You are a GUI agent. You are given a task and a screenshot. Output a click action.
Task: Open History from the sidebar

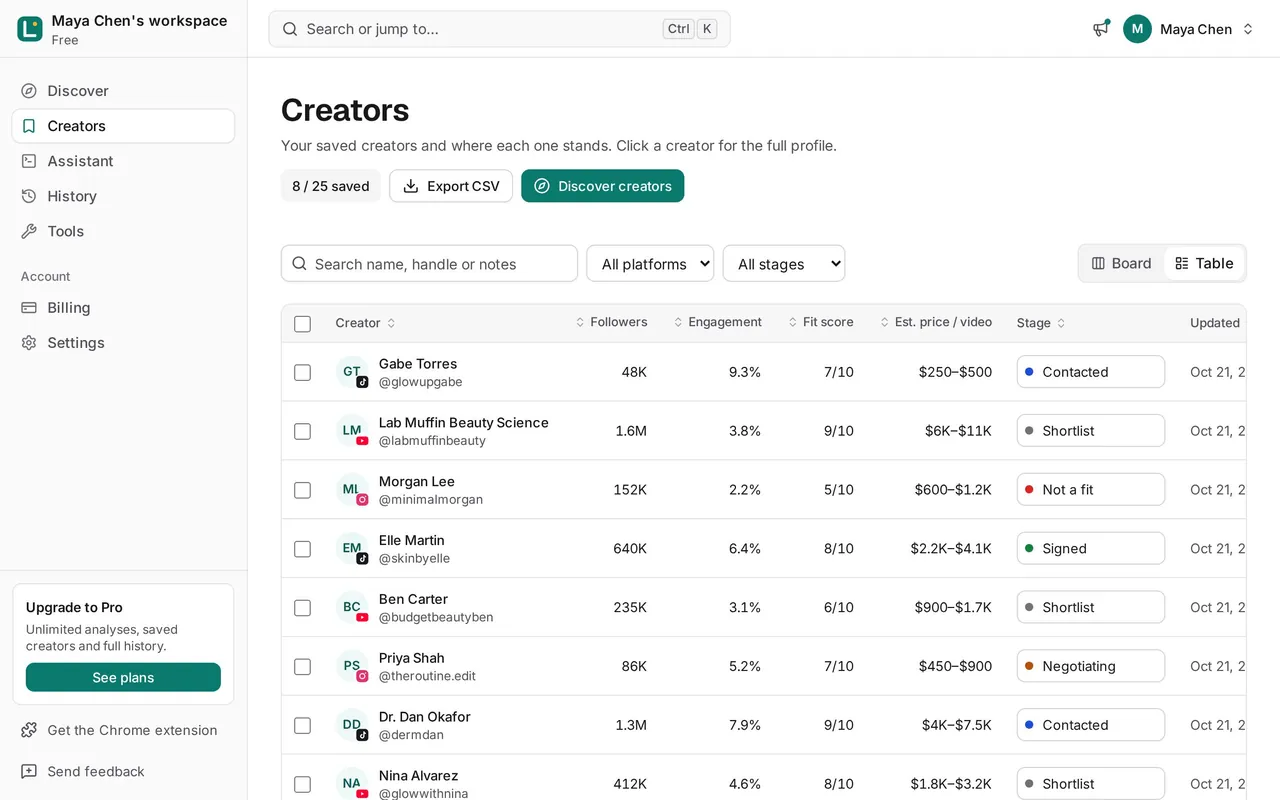[123, 196]
